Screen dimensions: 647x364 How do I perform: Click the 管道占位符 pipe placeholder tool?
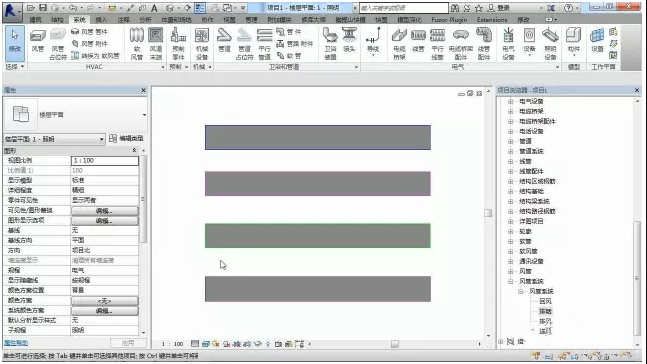pyautogui.click(x=244, y=44)
